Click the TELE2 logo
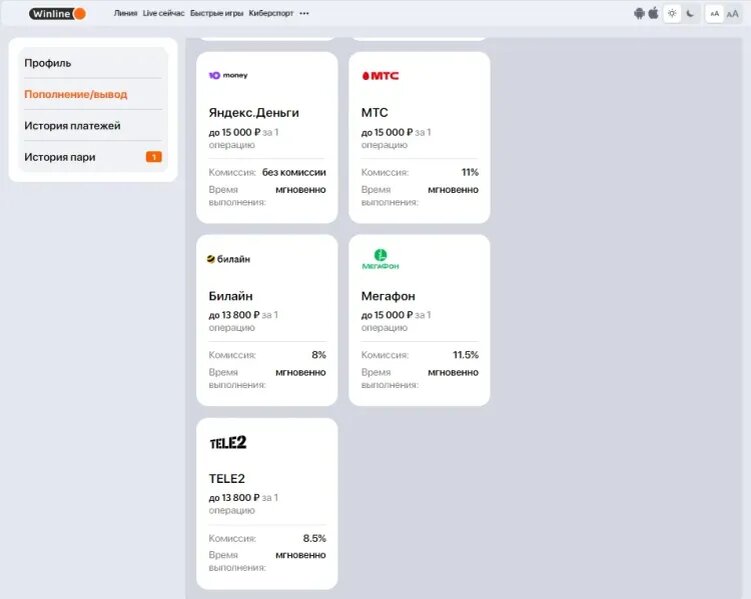Viewport: 751px width, 599px height. click(228, 442)
